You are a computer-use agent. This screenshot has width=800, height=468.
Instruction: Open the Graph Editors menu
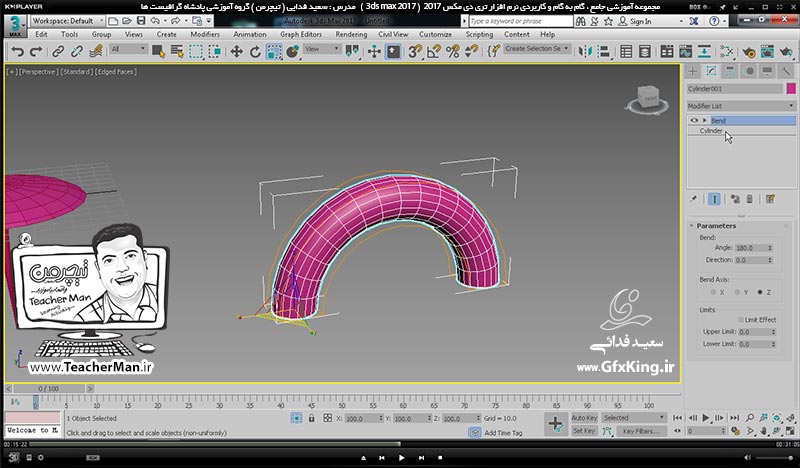[x=301, y=34]
